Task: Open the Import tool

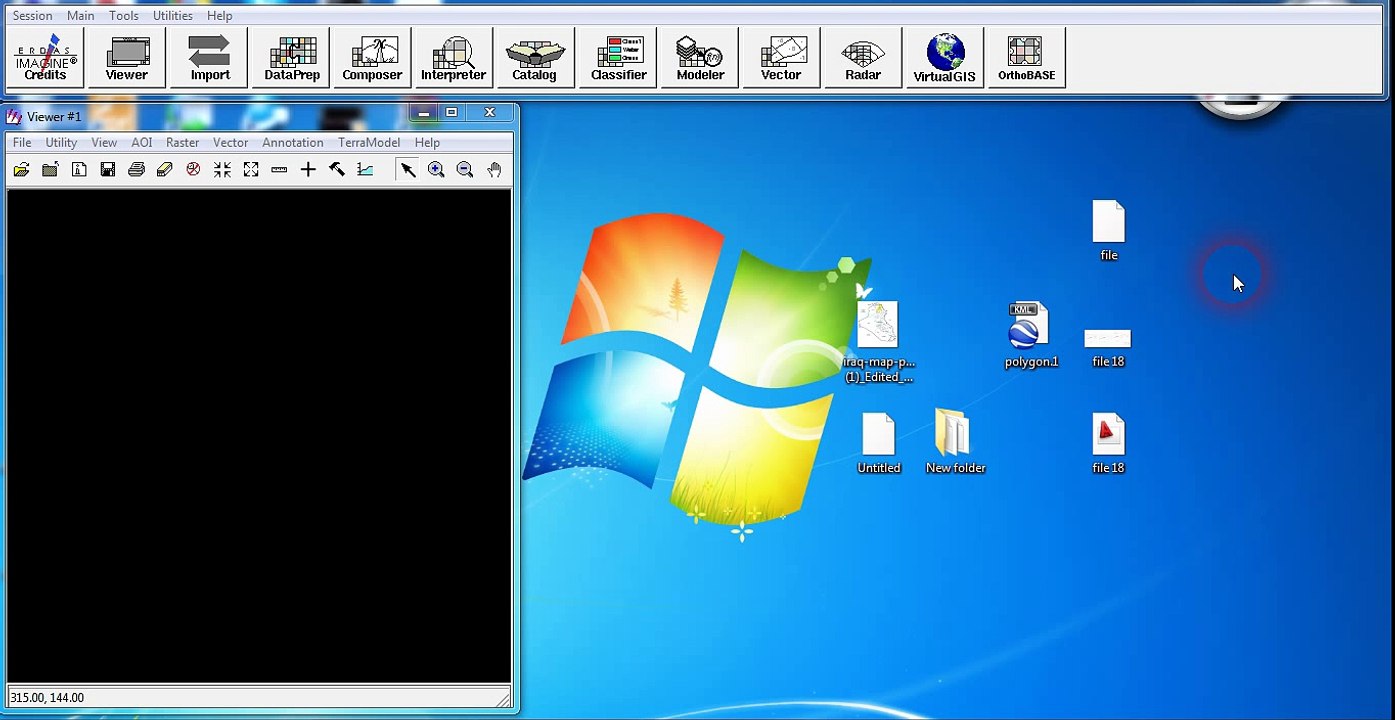Action: click(210, 58)
